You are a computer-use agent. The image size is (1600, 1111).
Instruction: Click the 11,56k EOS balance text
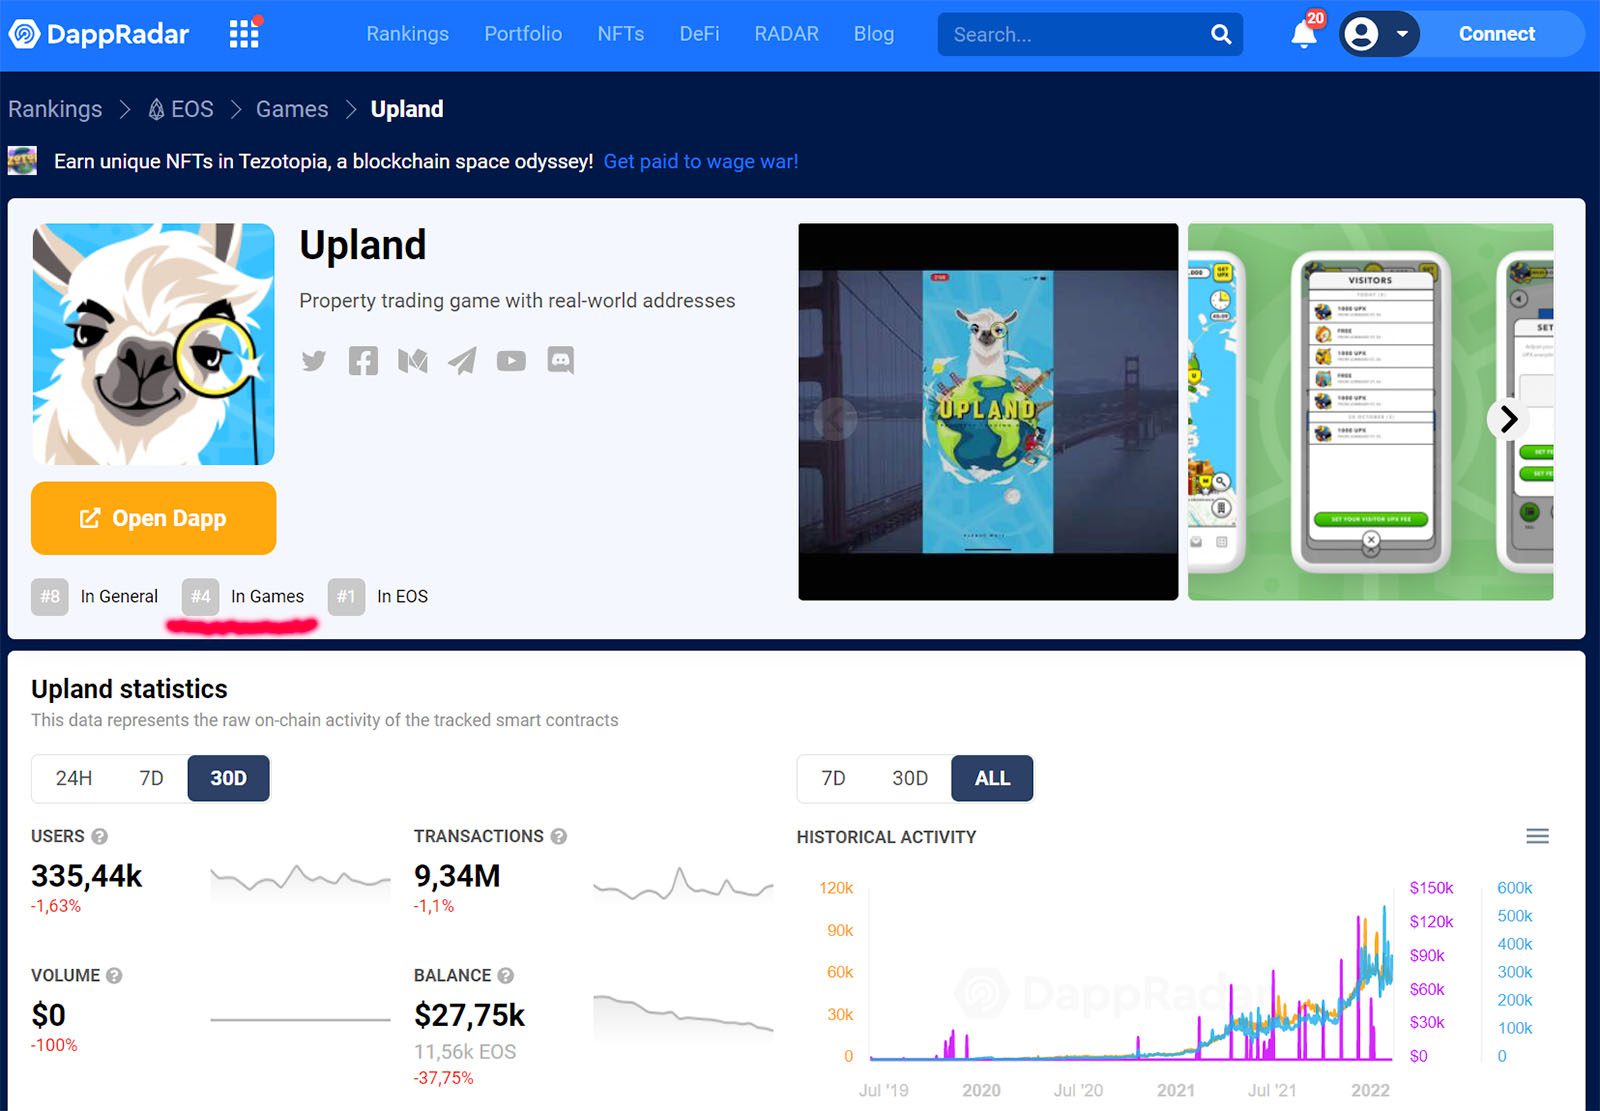click(x=465, y=1052)
